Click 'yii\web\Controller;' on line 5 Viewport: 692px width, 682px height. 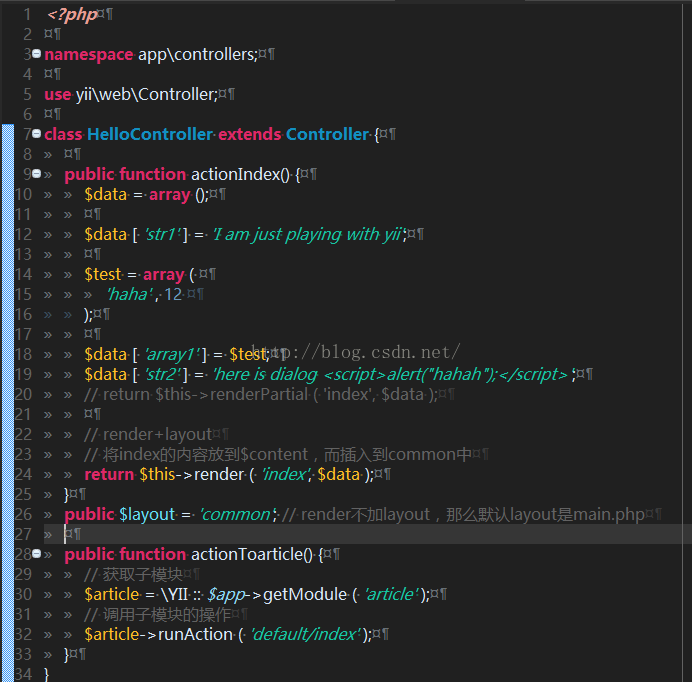(x=147, y=94)
